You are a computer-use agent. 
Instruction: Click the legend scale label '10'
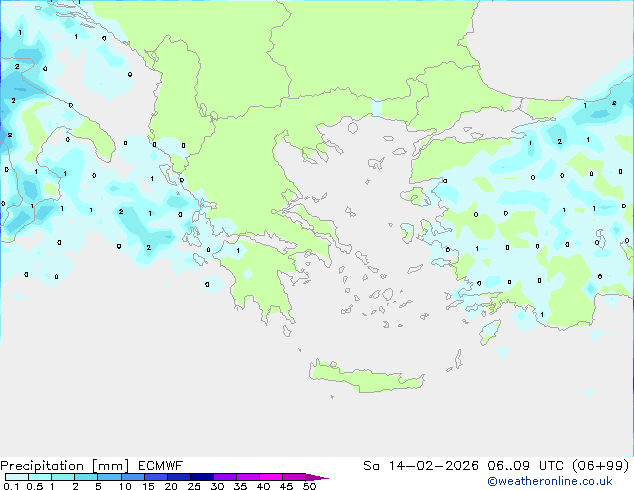coord(125,486)
